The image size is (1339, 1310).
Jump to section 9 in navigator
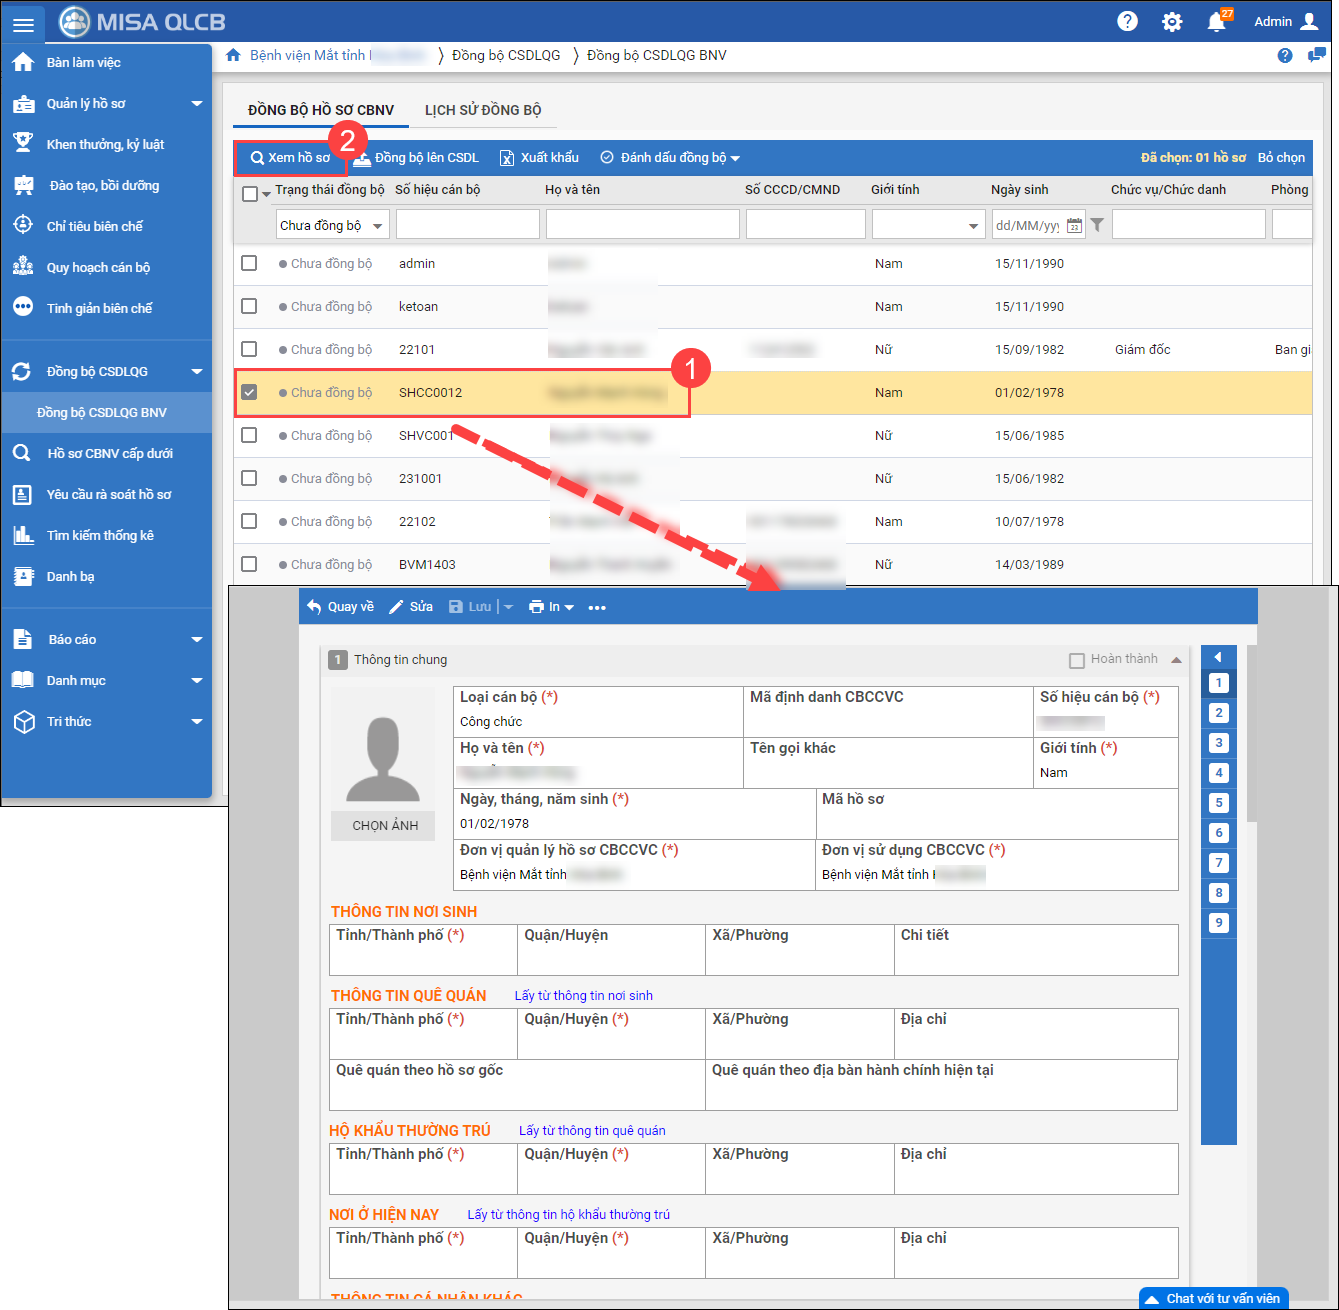[1218, 923]
